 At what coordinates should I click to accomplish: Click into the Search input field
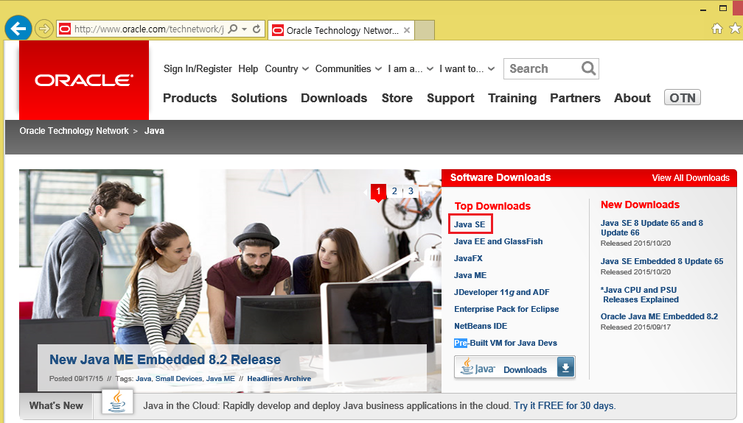coord(542,69)
